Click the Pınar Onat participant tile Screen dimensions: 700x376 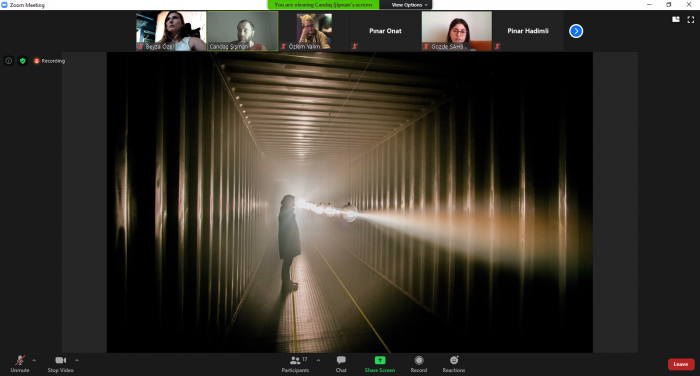[385, 31]
